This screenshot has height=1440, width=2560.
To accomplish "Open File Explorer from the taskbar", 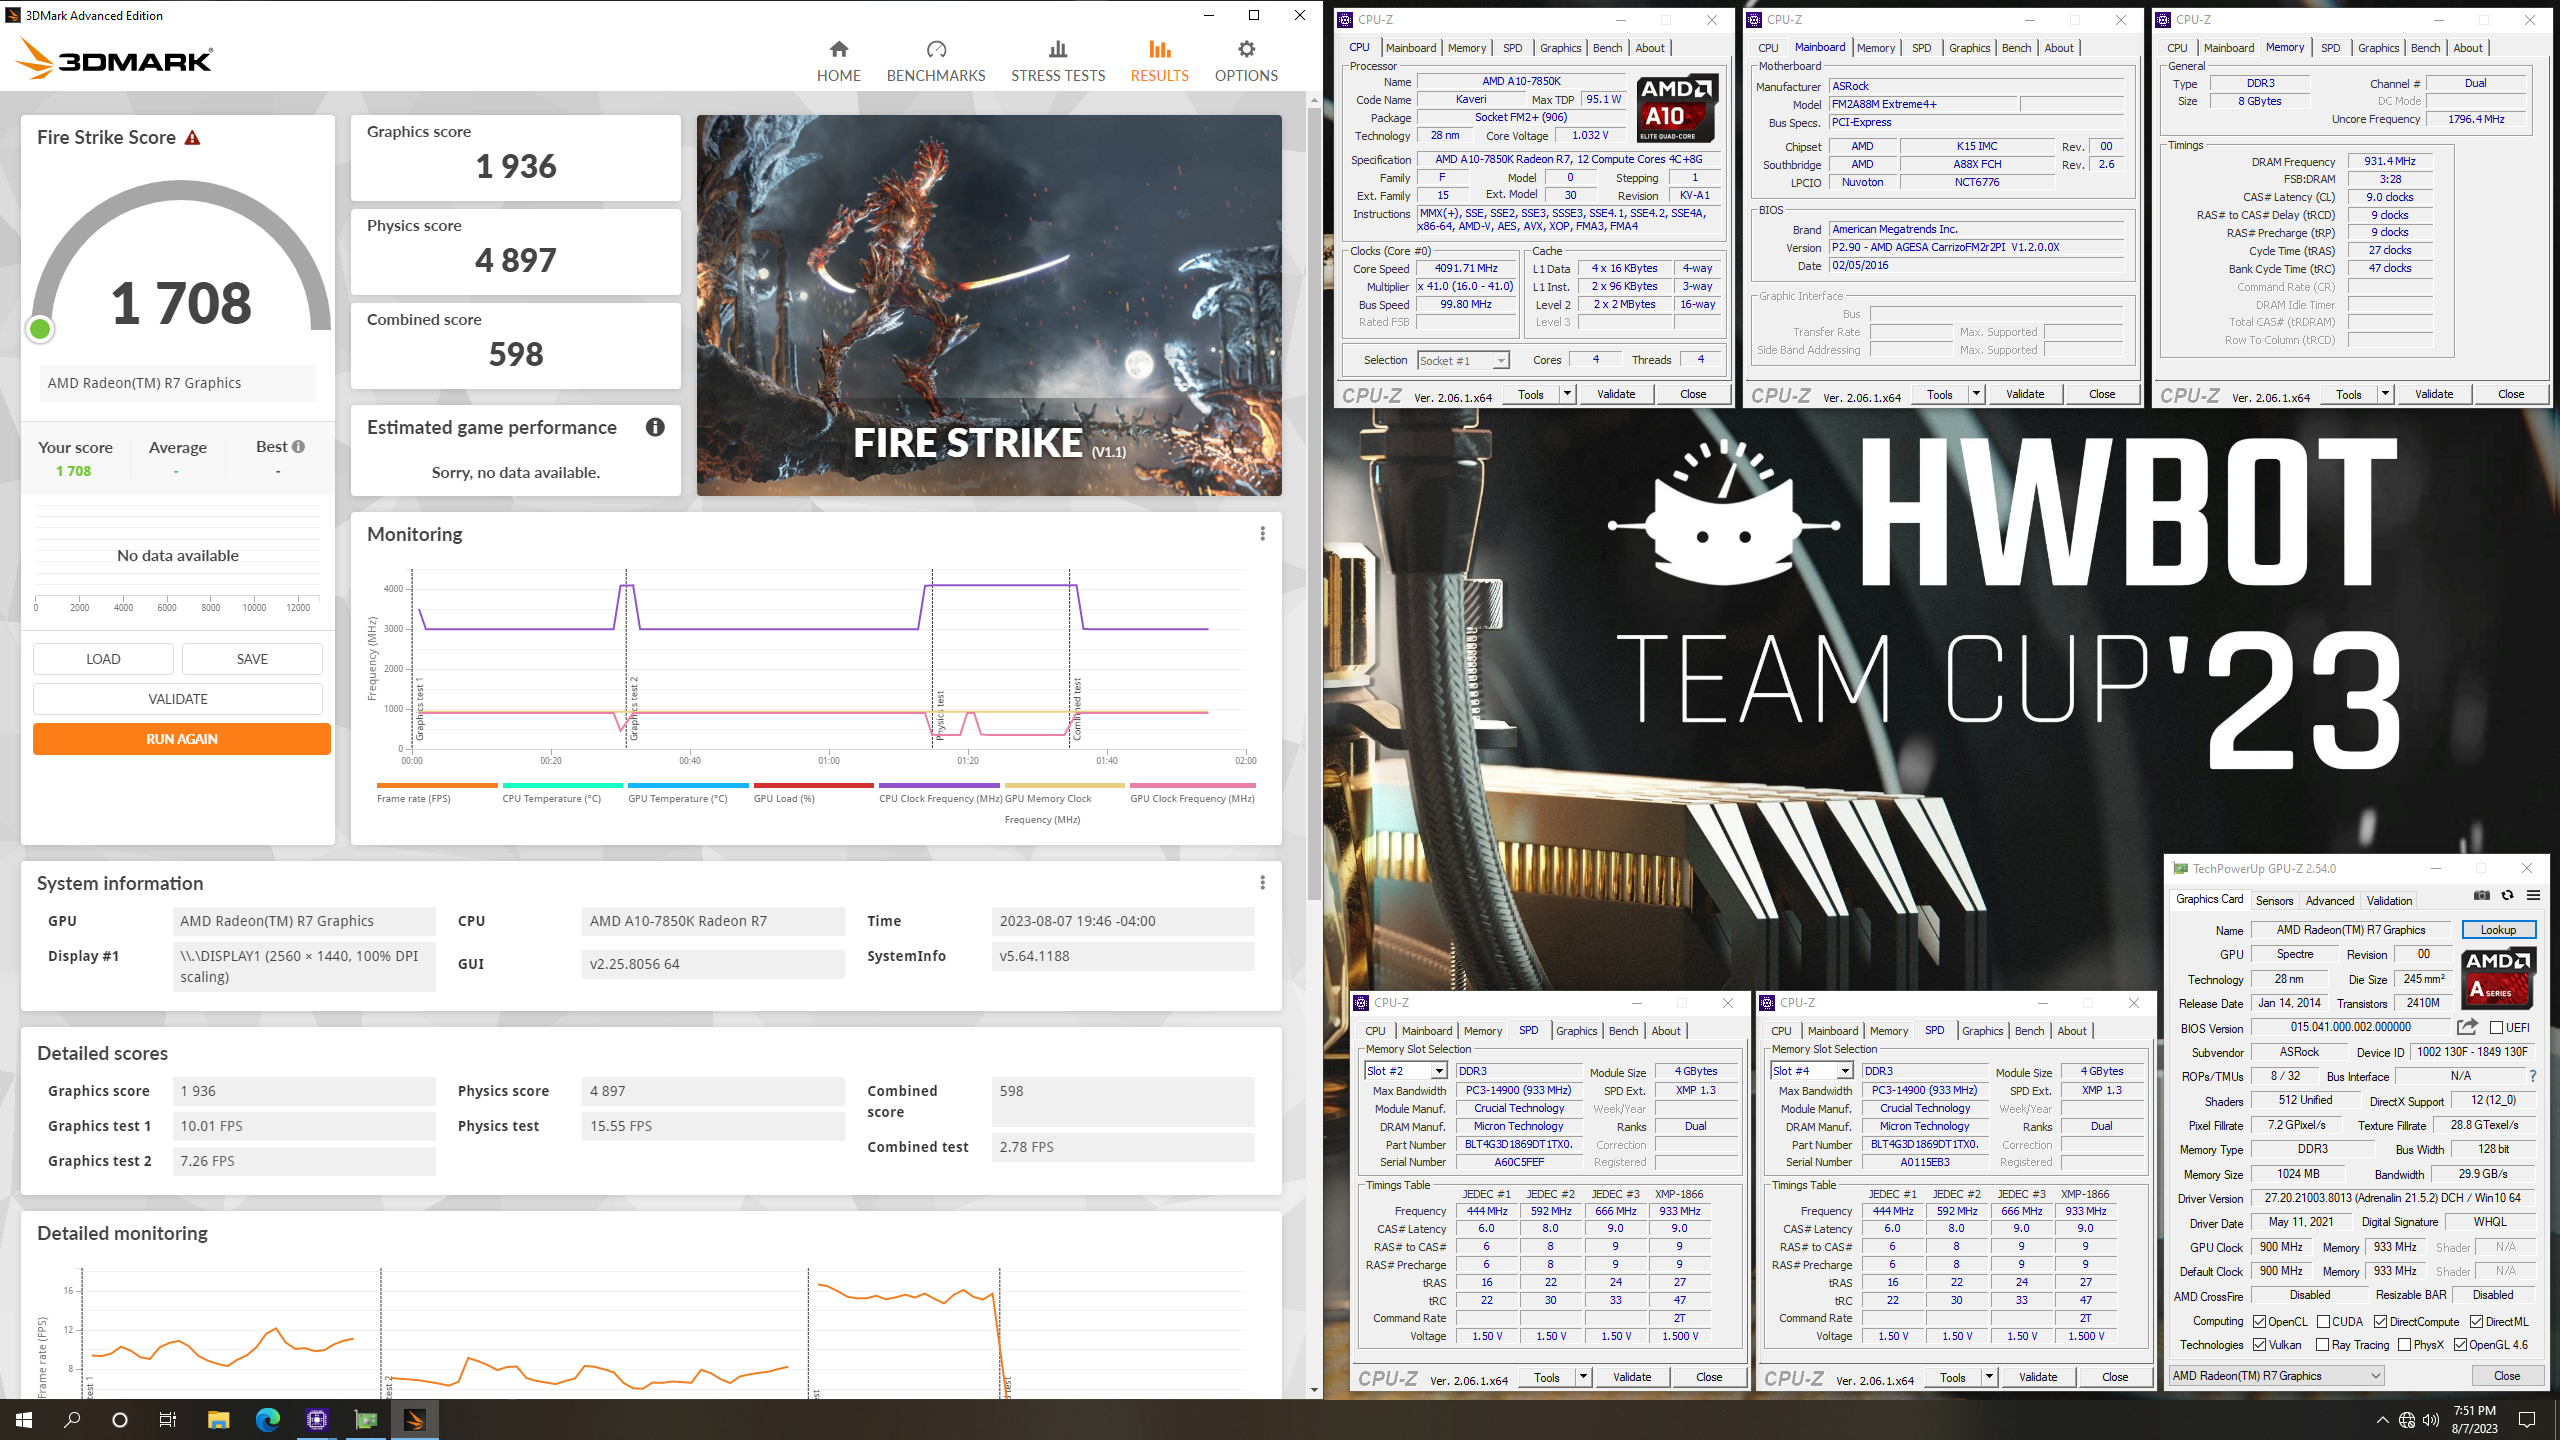I will coord(218,1419).
